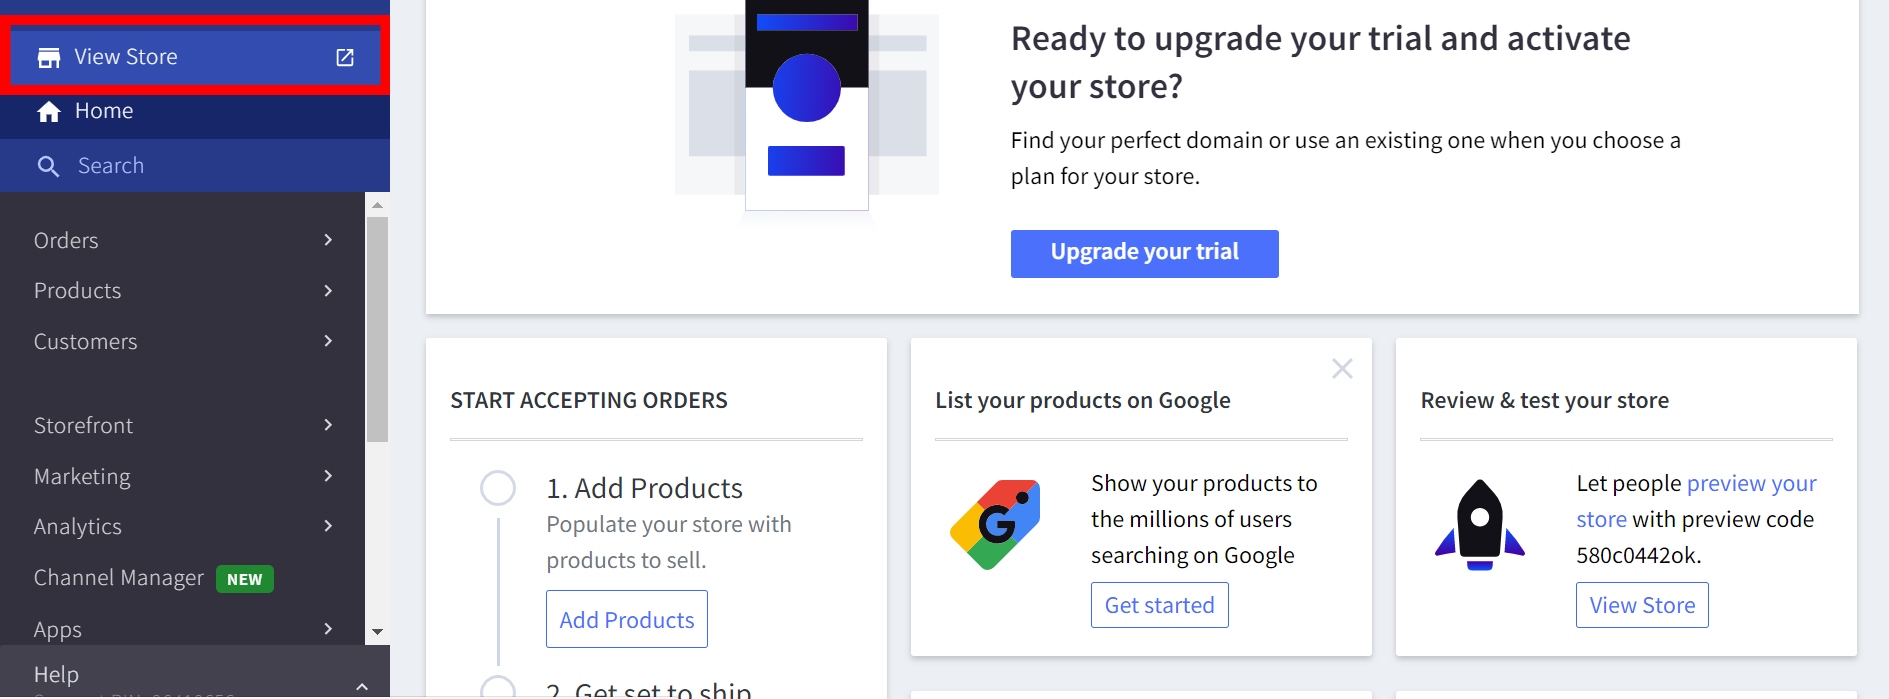Expand the Storefront menu chevron
Image resolution: width=1889 pixels, height=699 pixels.
coord(328,425)
